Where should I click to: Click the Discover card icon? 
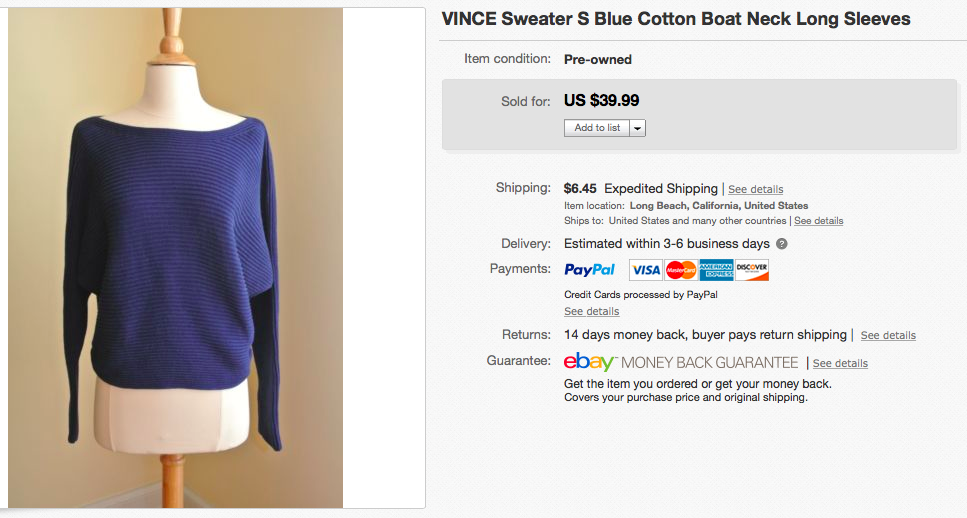point(751,270)
